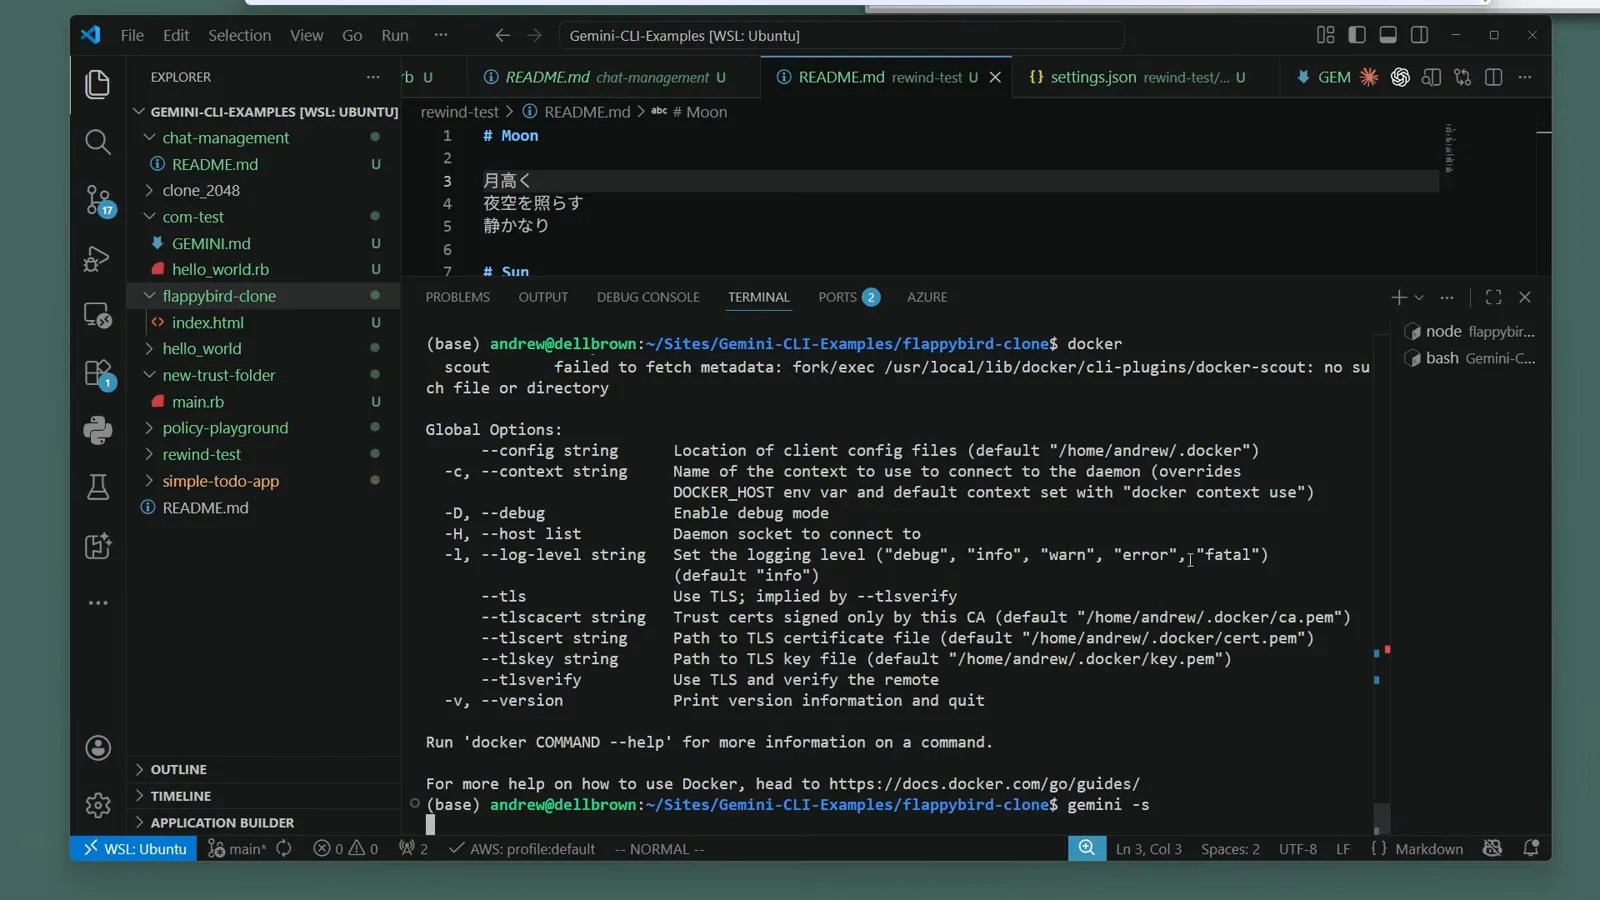
Task: Open preview to the side
Action: 1431,77
